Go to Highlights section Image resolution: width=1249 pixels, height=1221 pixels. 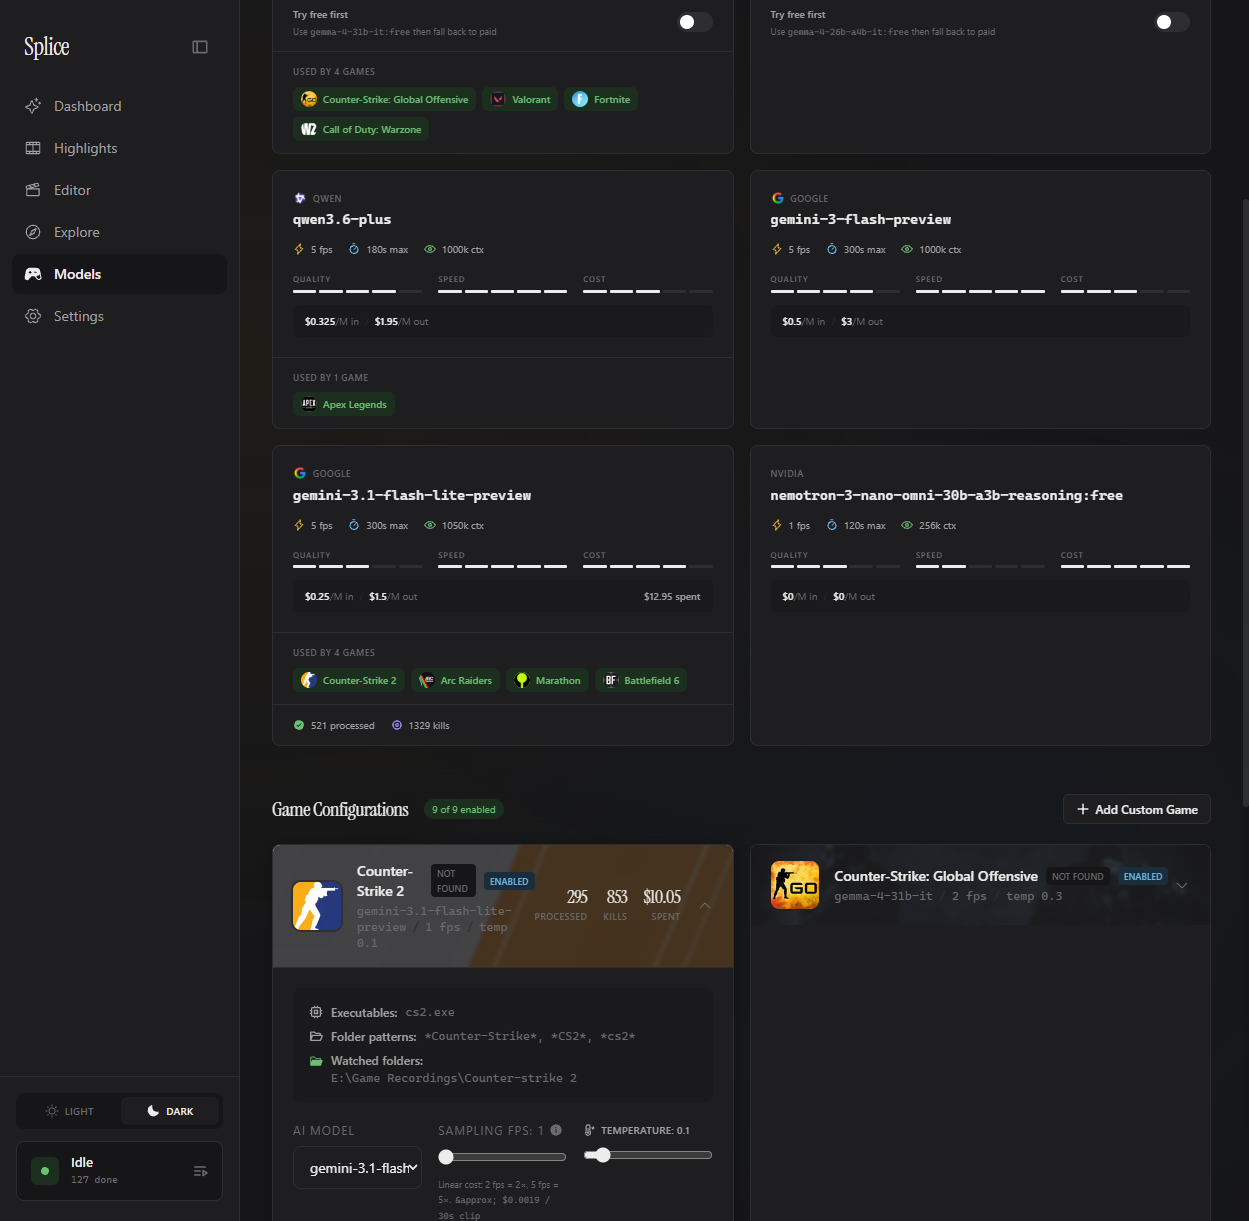point(119,148)
